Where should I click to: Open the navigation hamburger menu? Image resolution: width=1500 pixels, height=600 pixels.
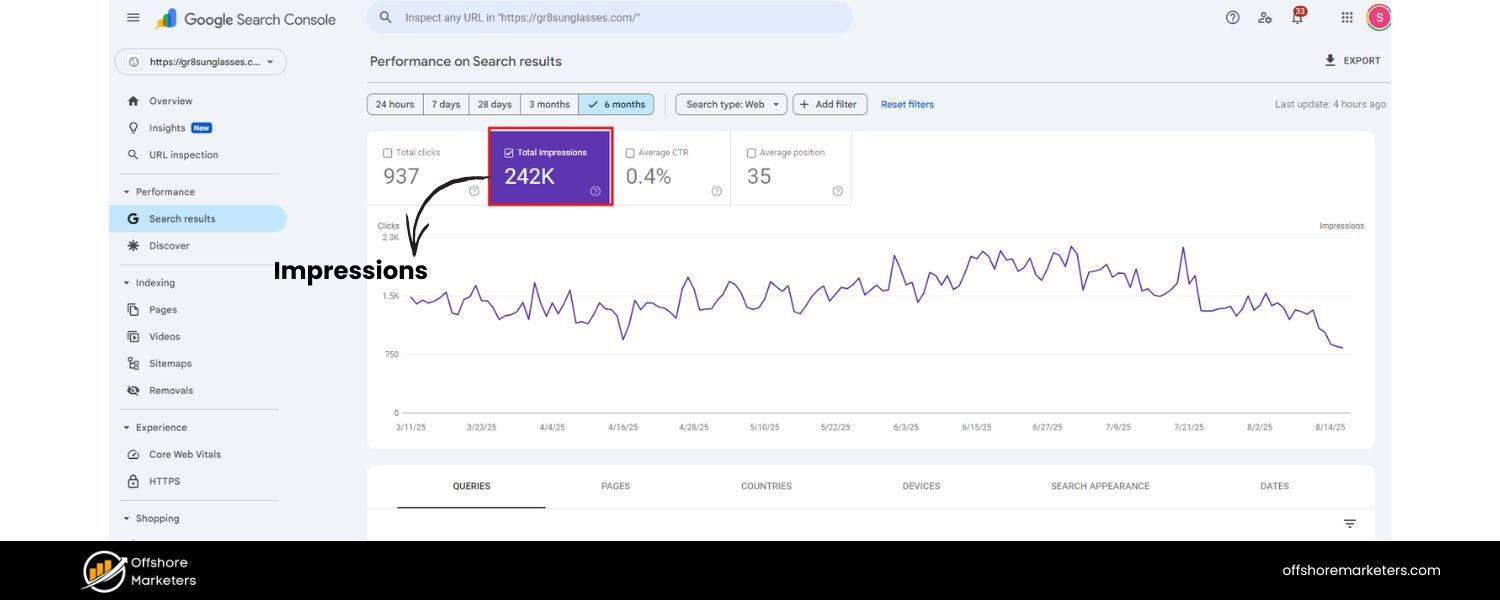coord(130,16)
